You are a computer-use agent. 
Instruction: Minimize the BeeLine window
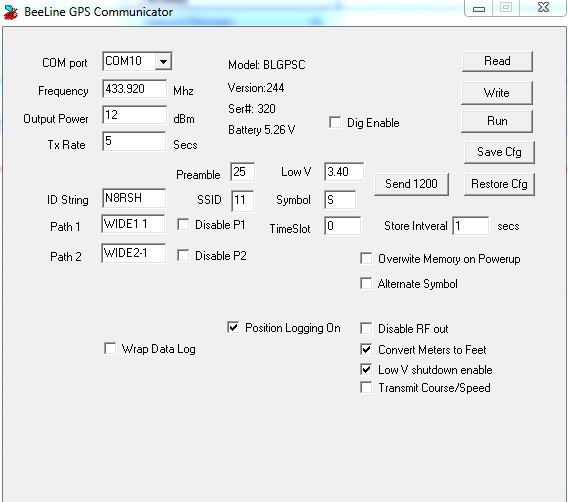pyautogui.click(x=479, y=8)
